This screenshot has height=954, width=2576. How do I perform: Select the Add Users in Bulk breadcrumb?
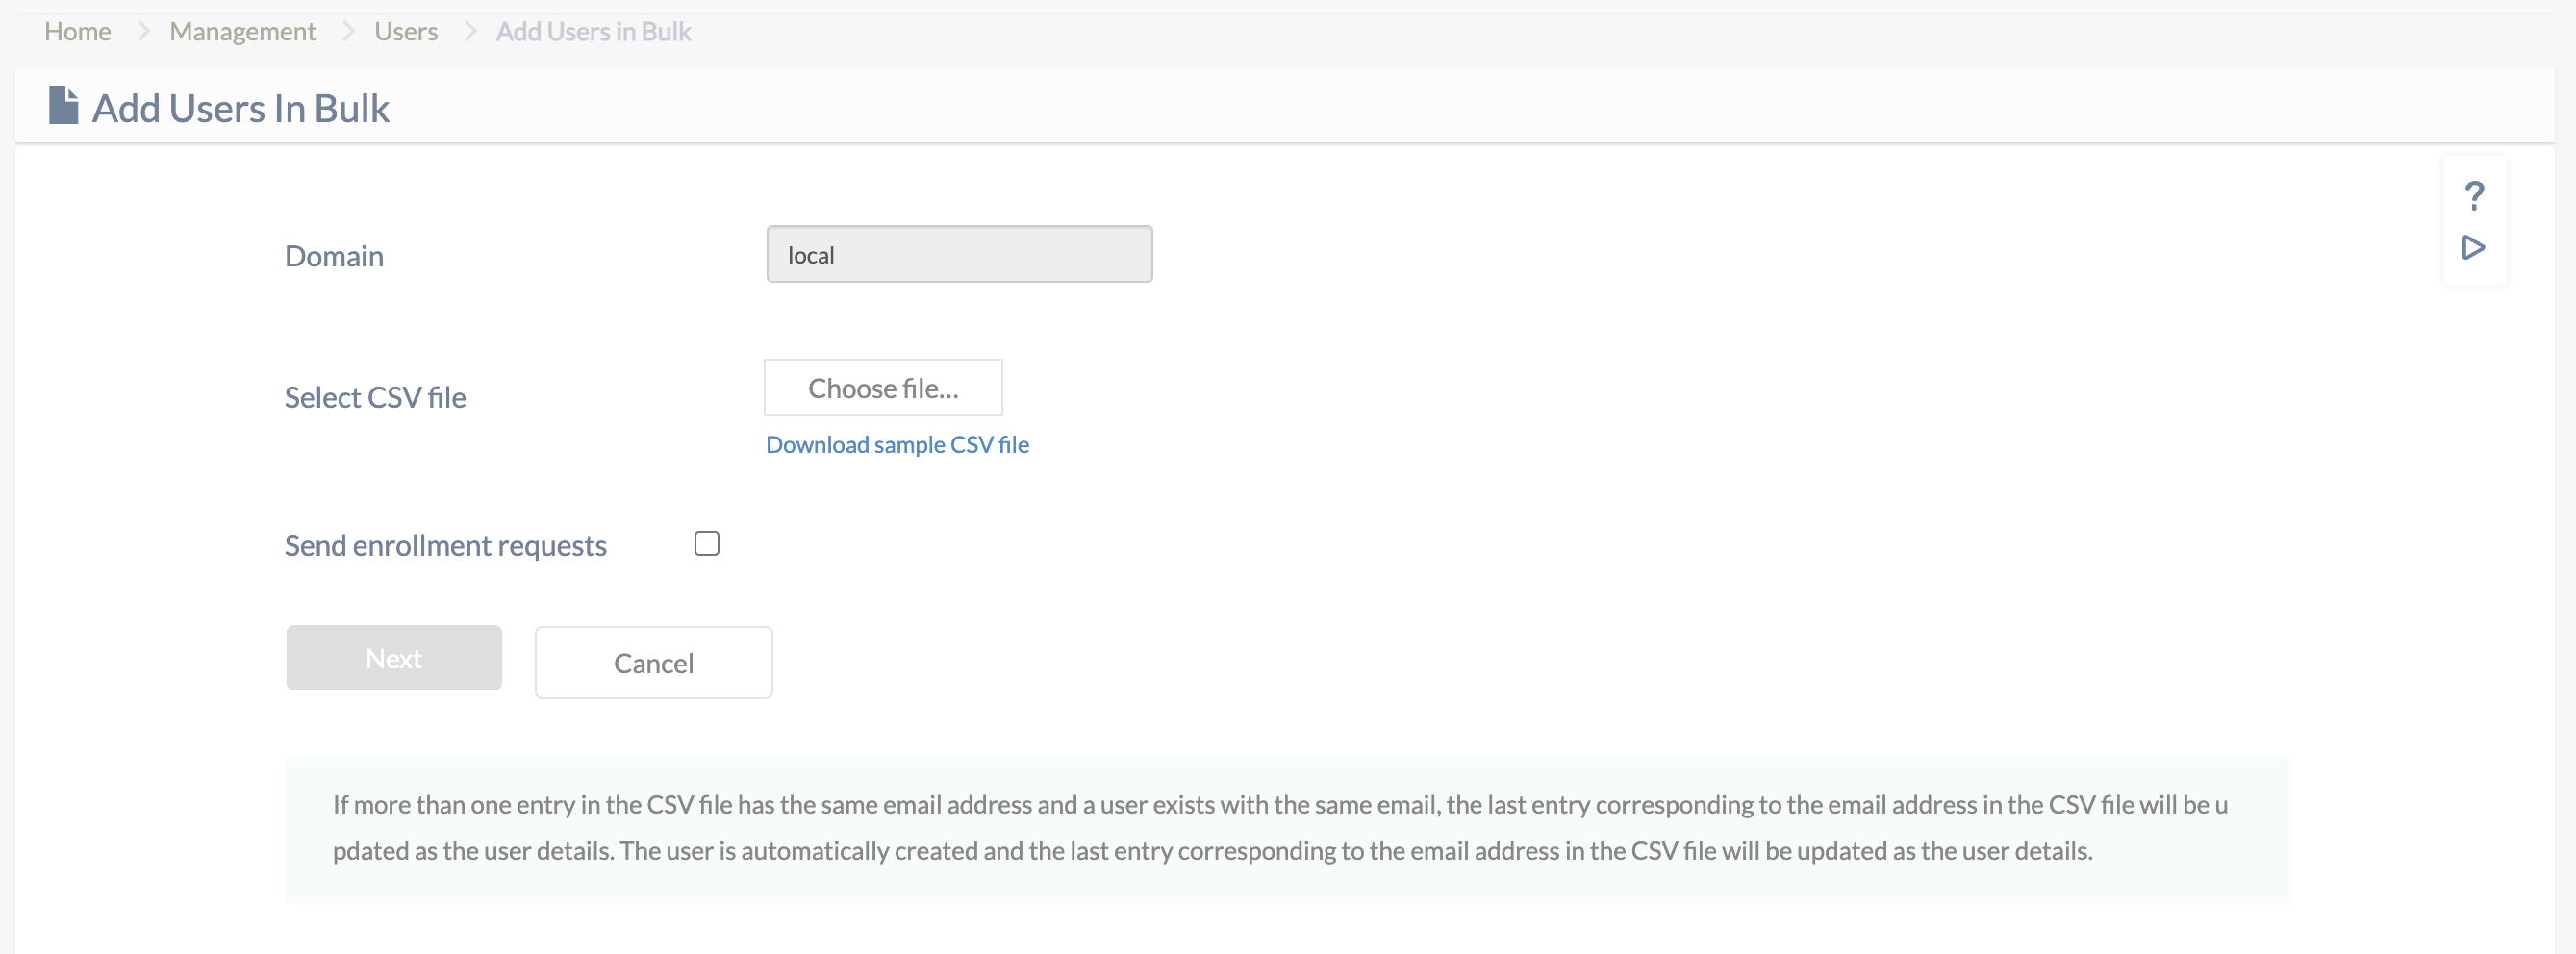point(593,32)
